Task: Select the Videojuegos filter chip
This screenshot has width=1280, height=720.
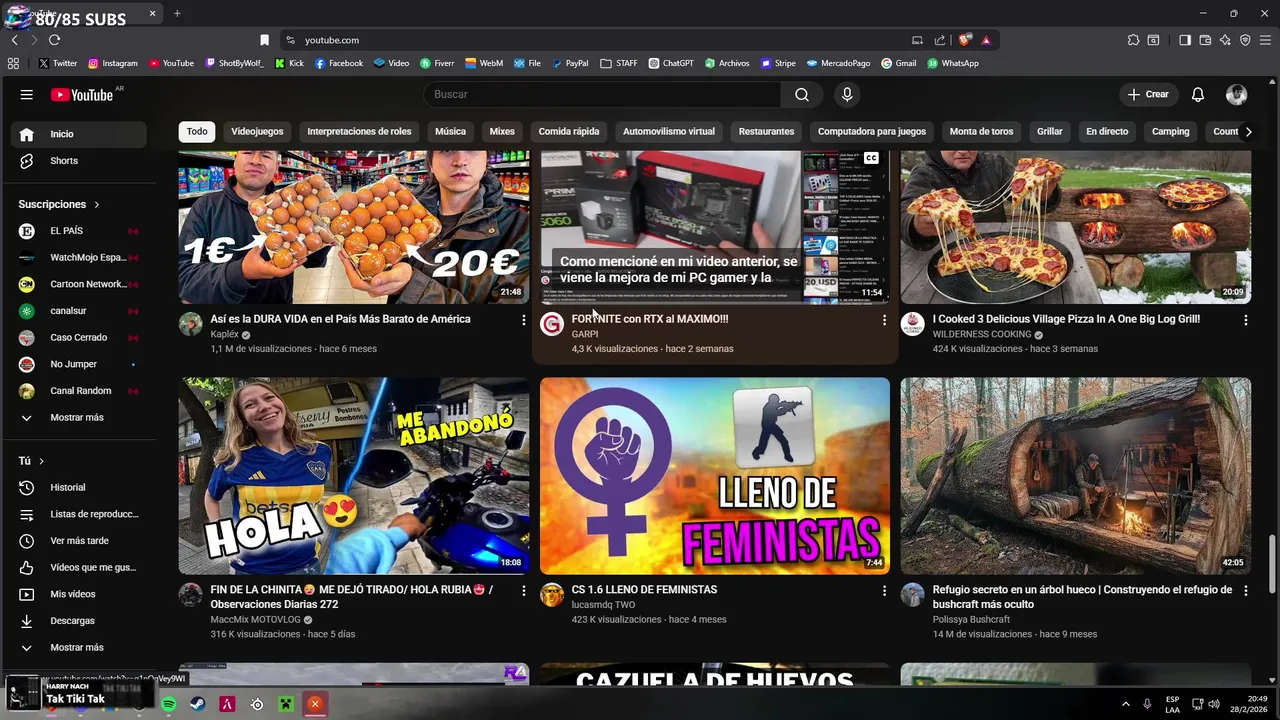Action: click(257, 131)
